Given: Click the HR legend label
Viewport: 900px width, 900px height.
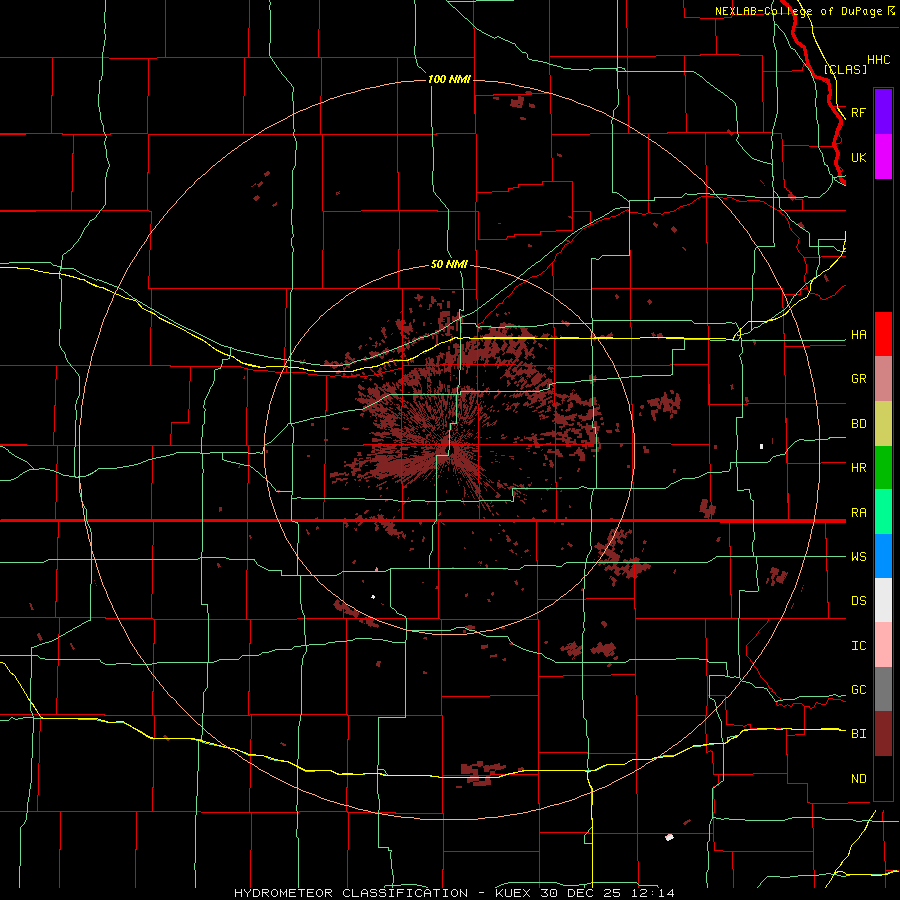Looking at the screenshot, I should pos(858,468).
